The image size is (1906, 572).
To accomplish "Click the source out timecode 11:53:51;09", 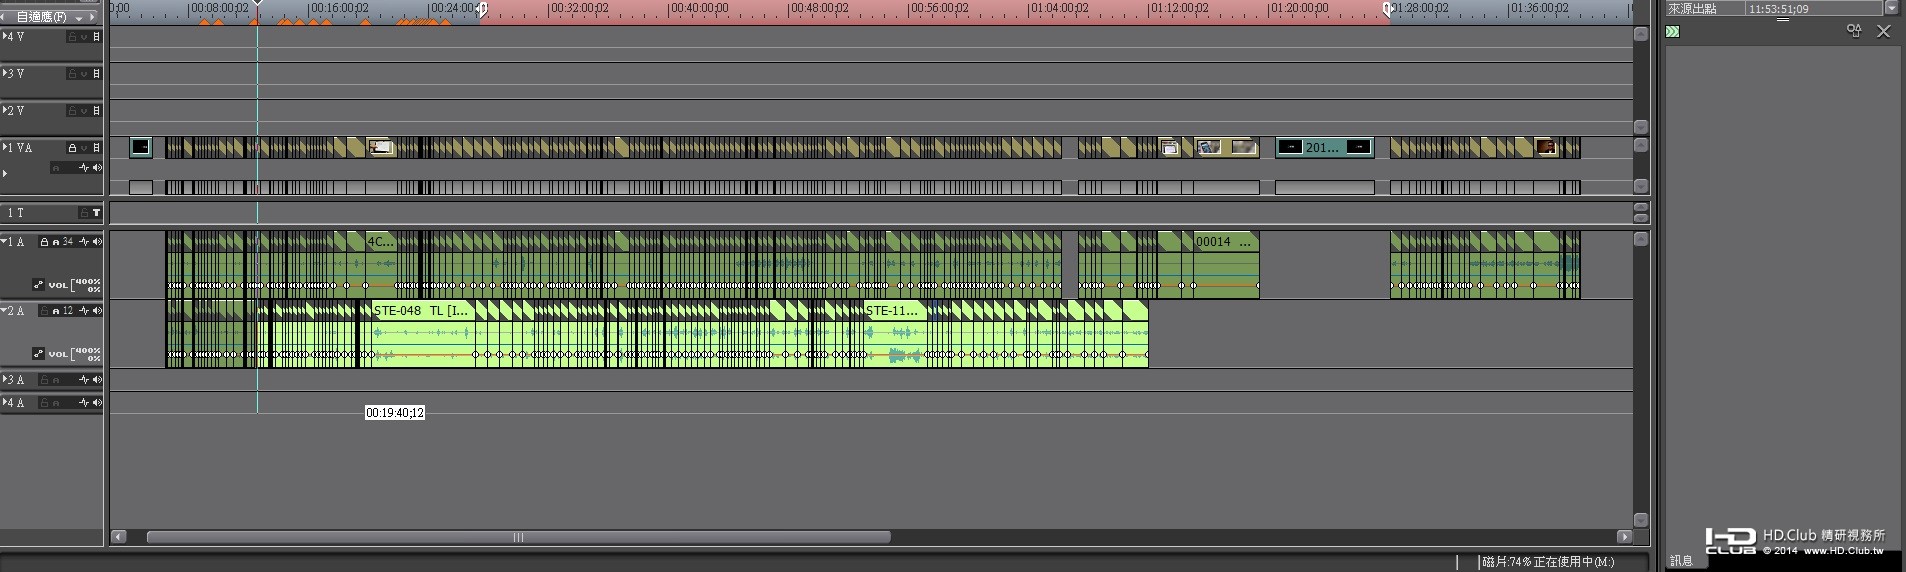I will point(1779,9).
